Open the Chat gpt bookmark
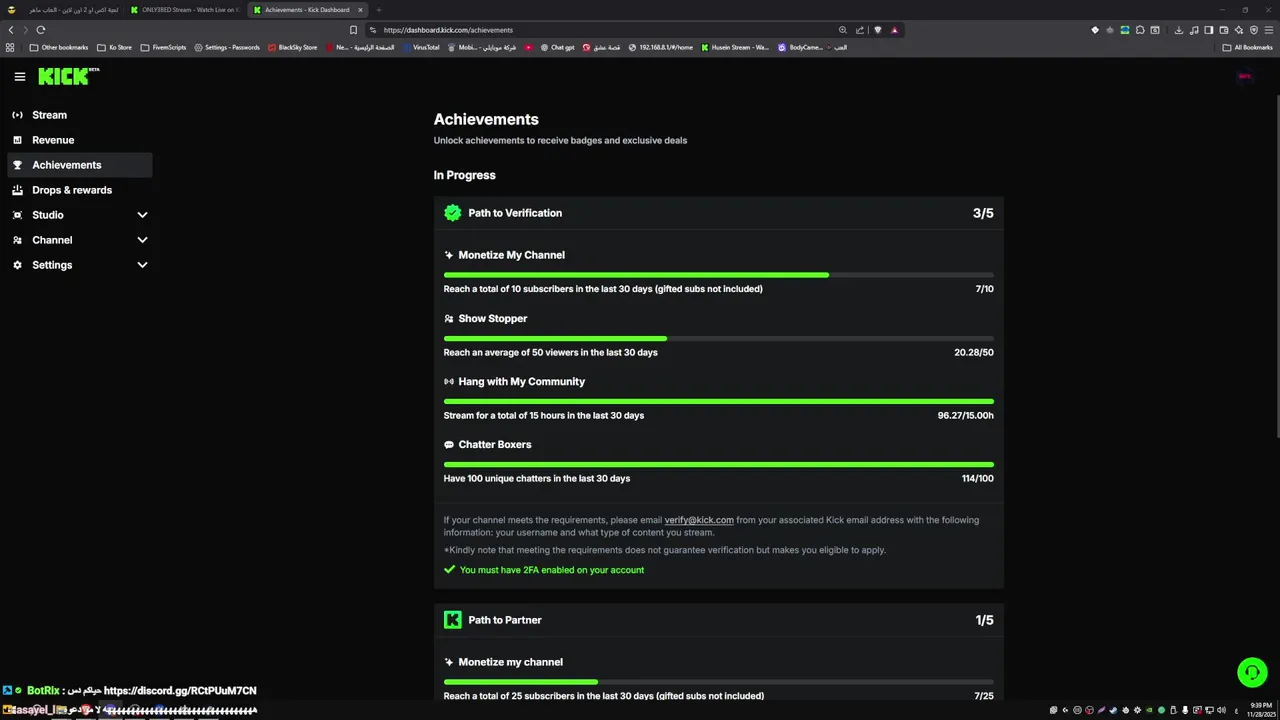The height and width of the screenshot is (720, 1280). [557, 47]
